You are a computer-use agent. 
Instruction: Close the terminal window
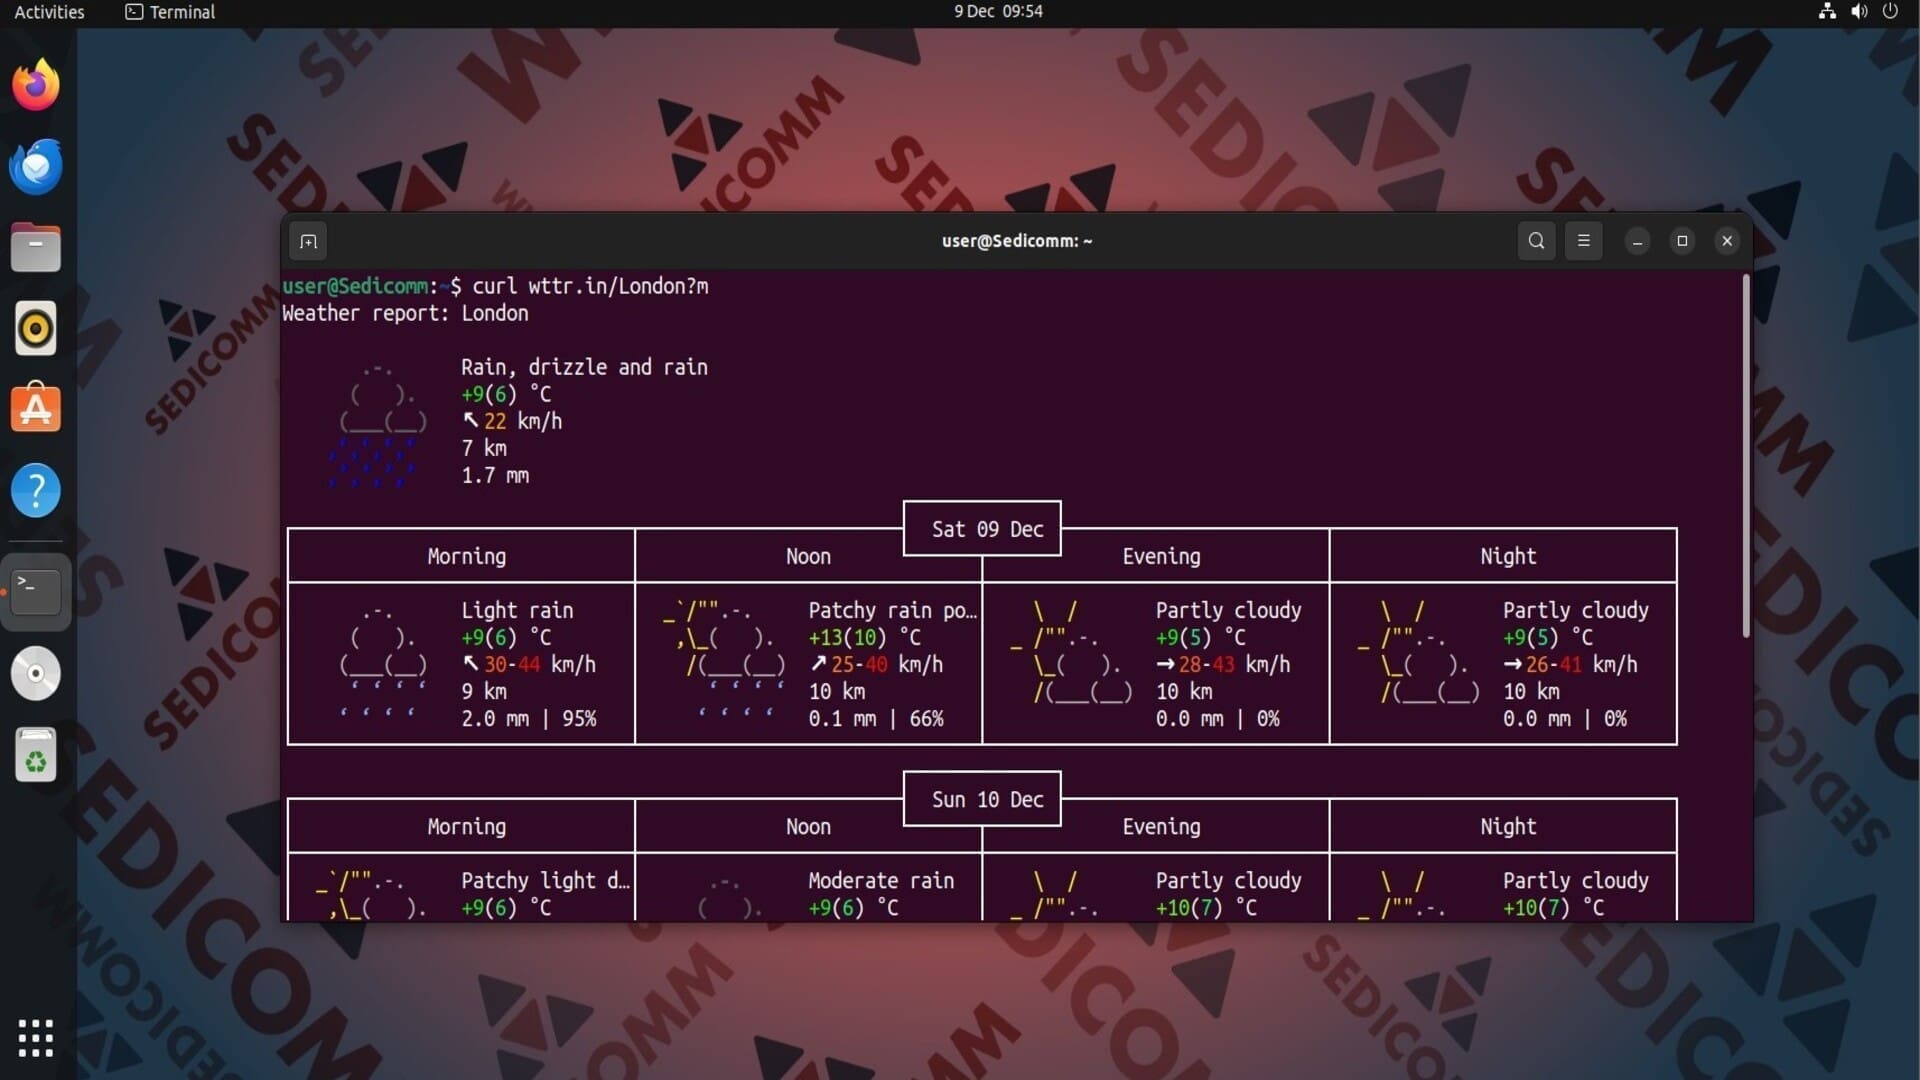pos(1727,241)
